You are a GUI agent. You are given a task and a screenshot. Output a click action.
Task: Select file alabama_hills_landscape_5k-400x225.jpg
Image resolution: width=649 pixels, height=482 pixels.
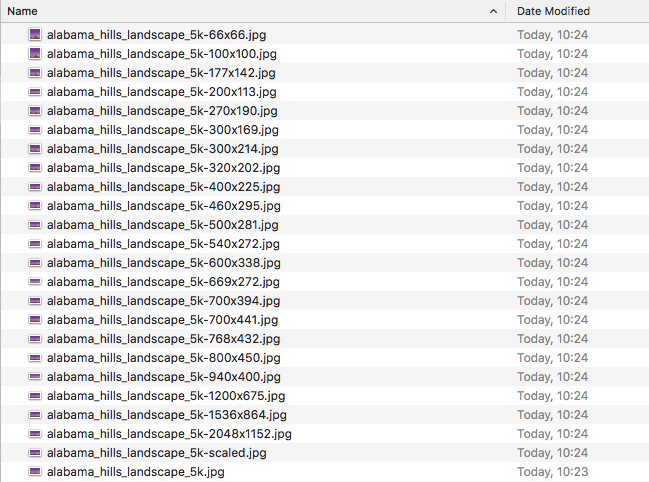tap(163, 187)
